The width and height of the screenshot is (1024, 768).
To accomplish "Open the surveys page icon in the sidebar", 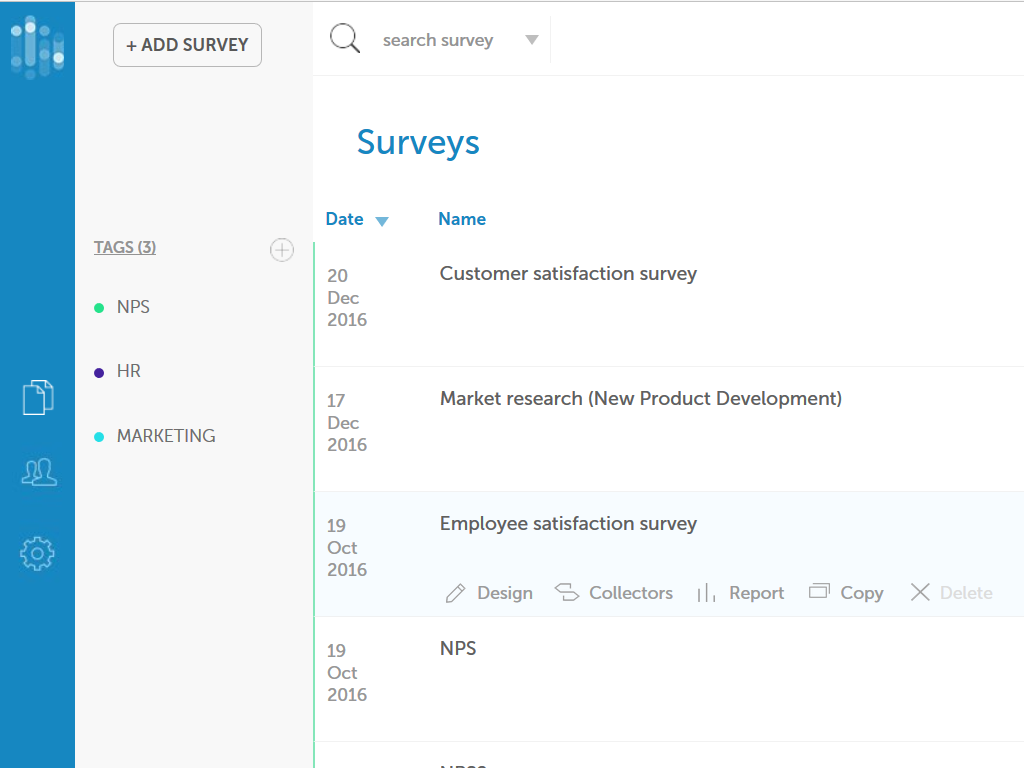I will [37, 396].
